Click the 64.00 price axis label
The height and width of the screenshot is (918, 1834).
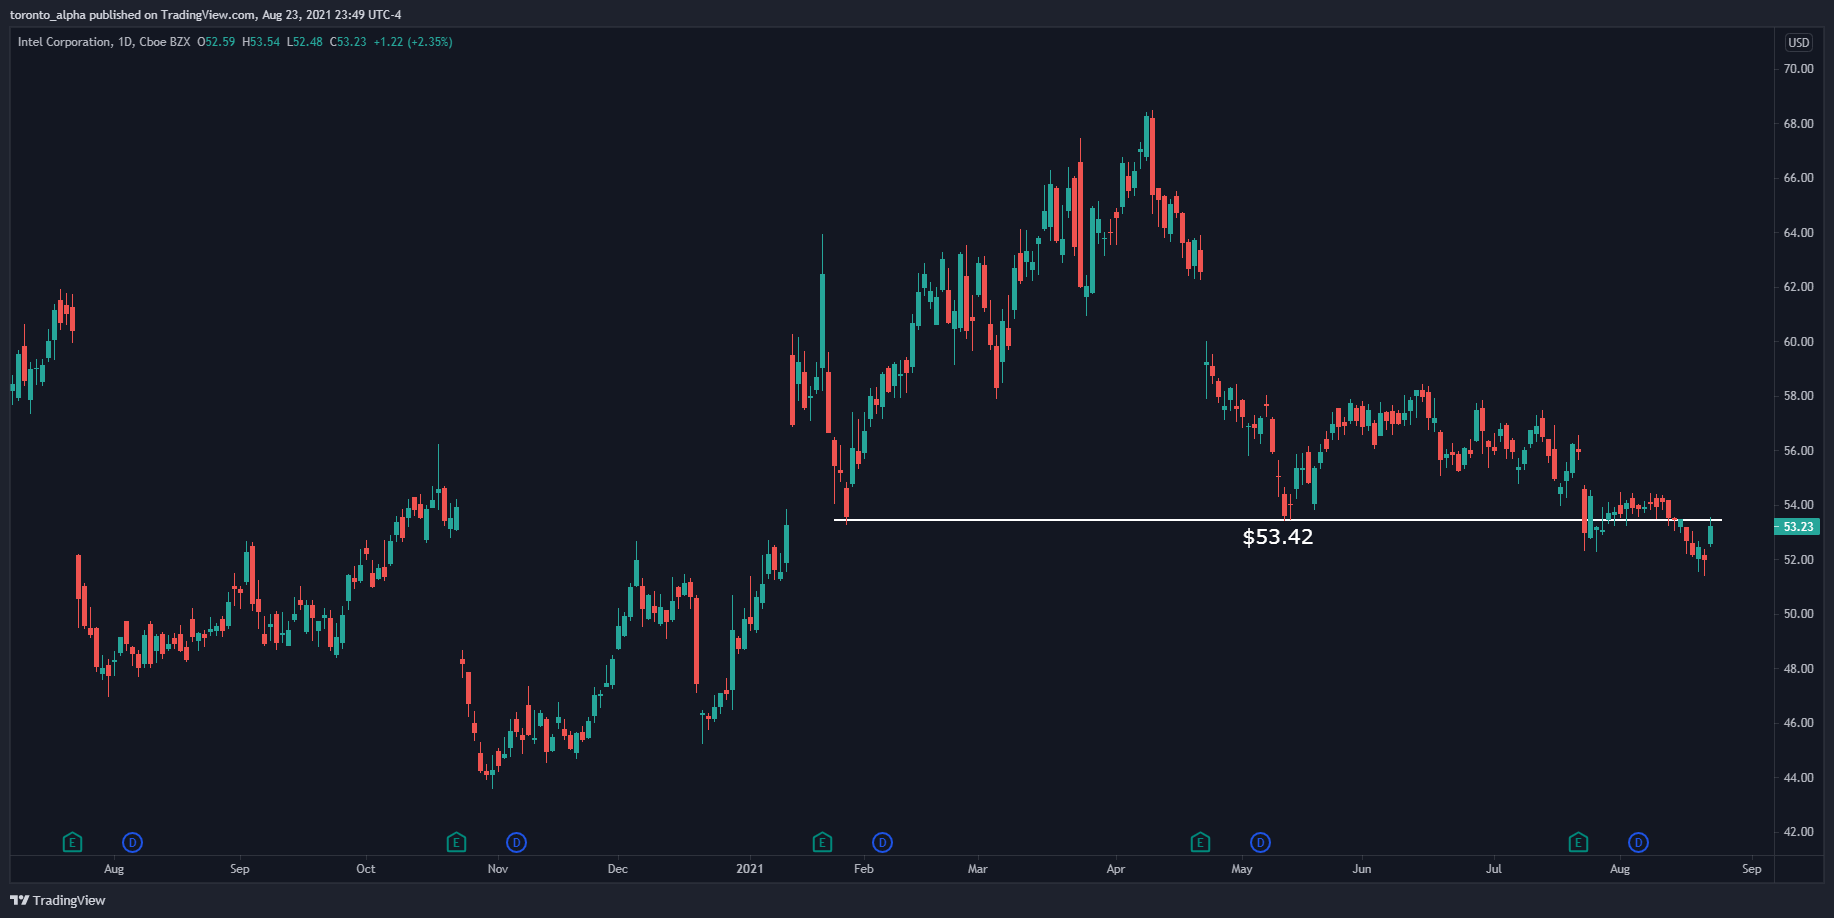click(1798, 233)
